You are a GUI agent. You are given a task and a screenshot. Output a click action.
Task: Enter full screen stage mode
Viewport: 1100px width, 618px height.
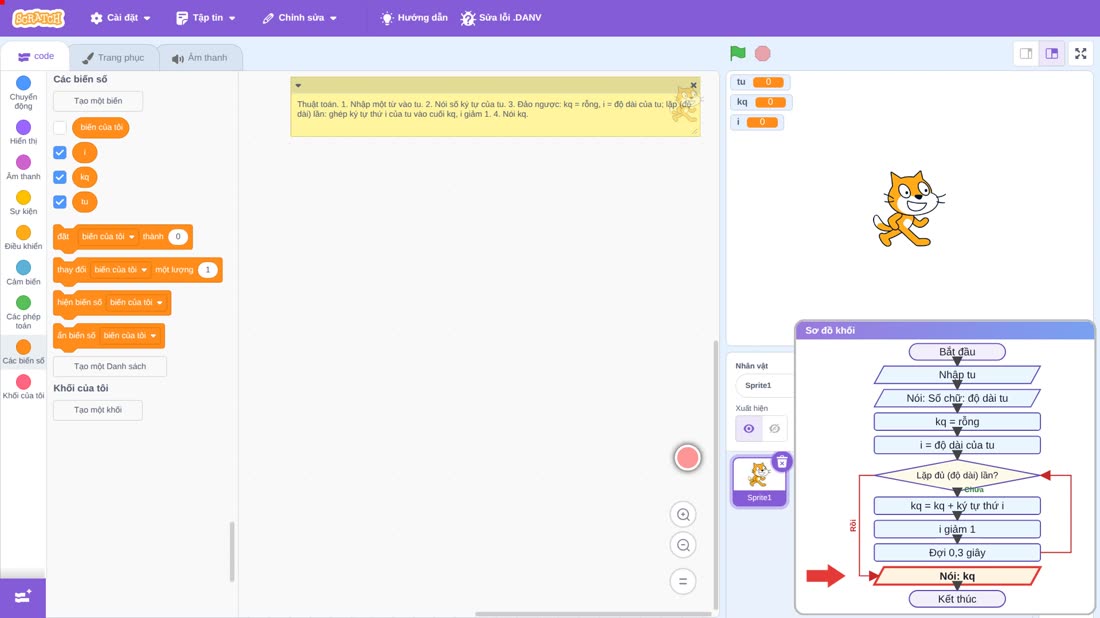click(1080, 53)
